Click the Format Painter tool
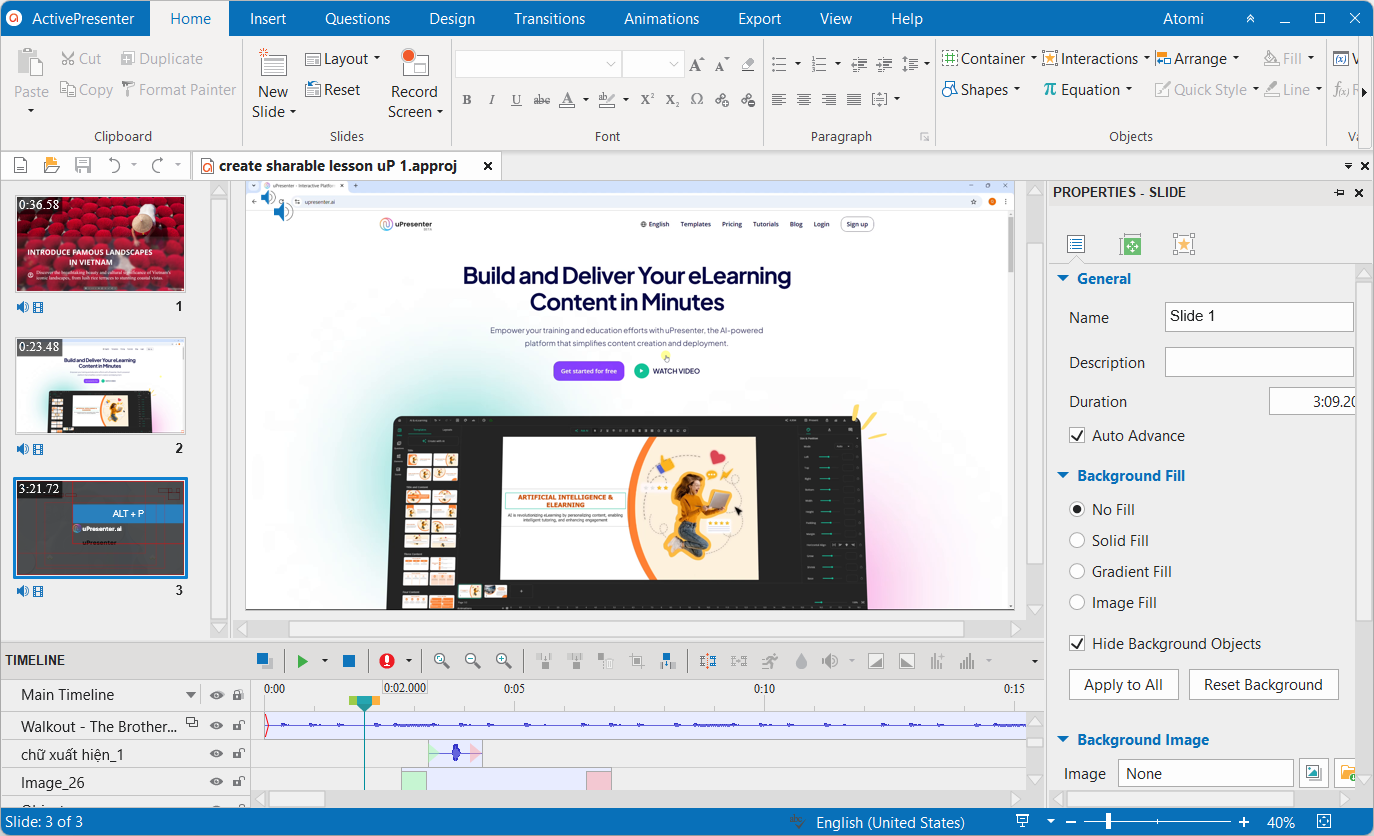This screenshot has width=1374, height=836. 179,89
